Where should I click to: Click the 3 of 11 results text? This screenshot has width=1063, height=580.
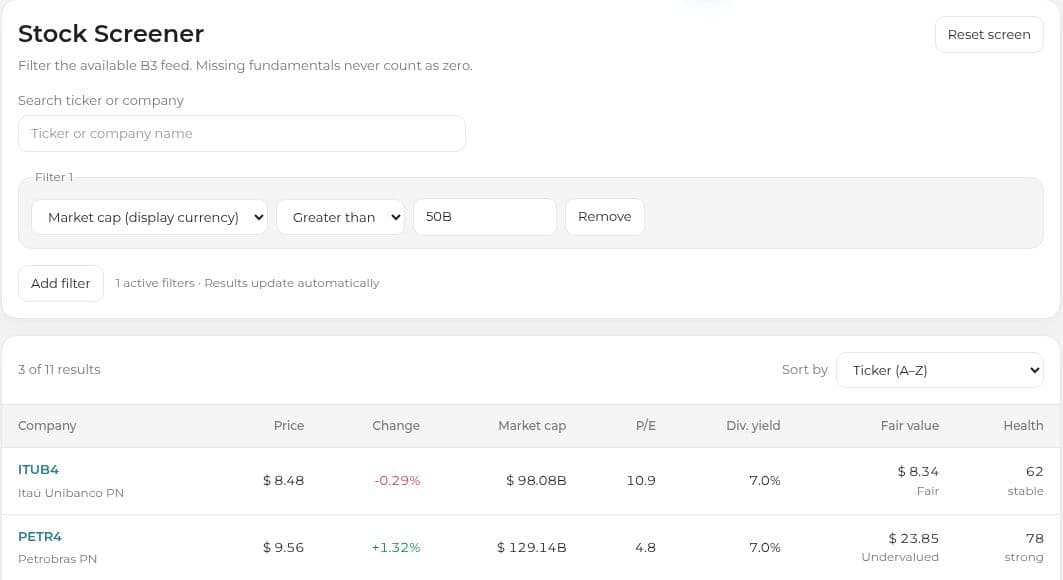(x=59, y=370)
